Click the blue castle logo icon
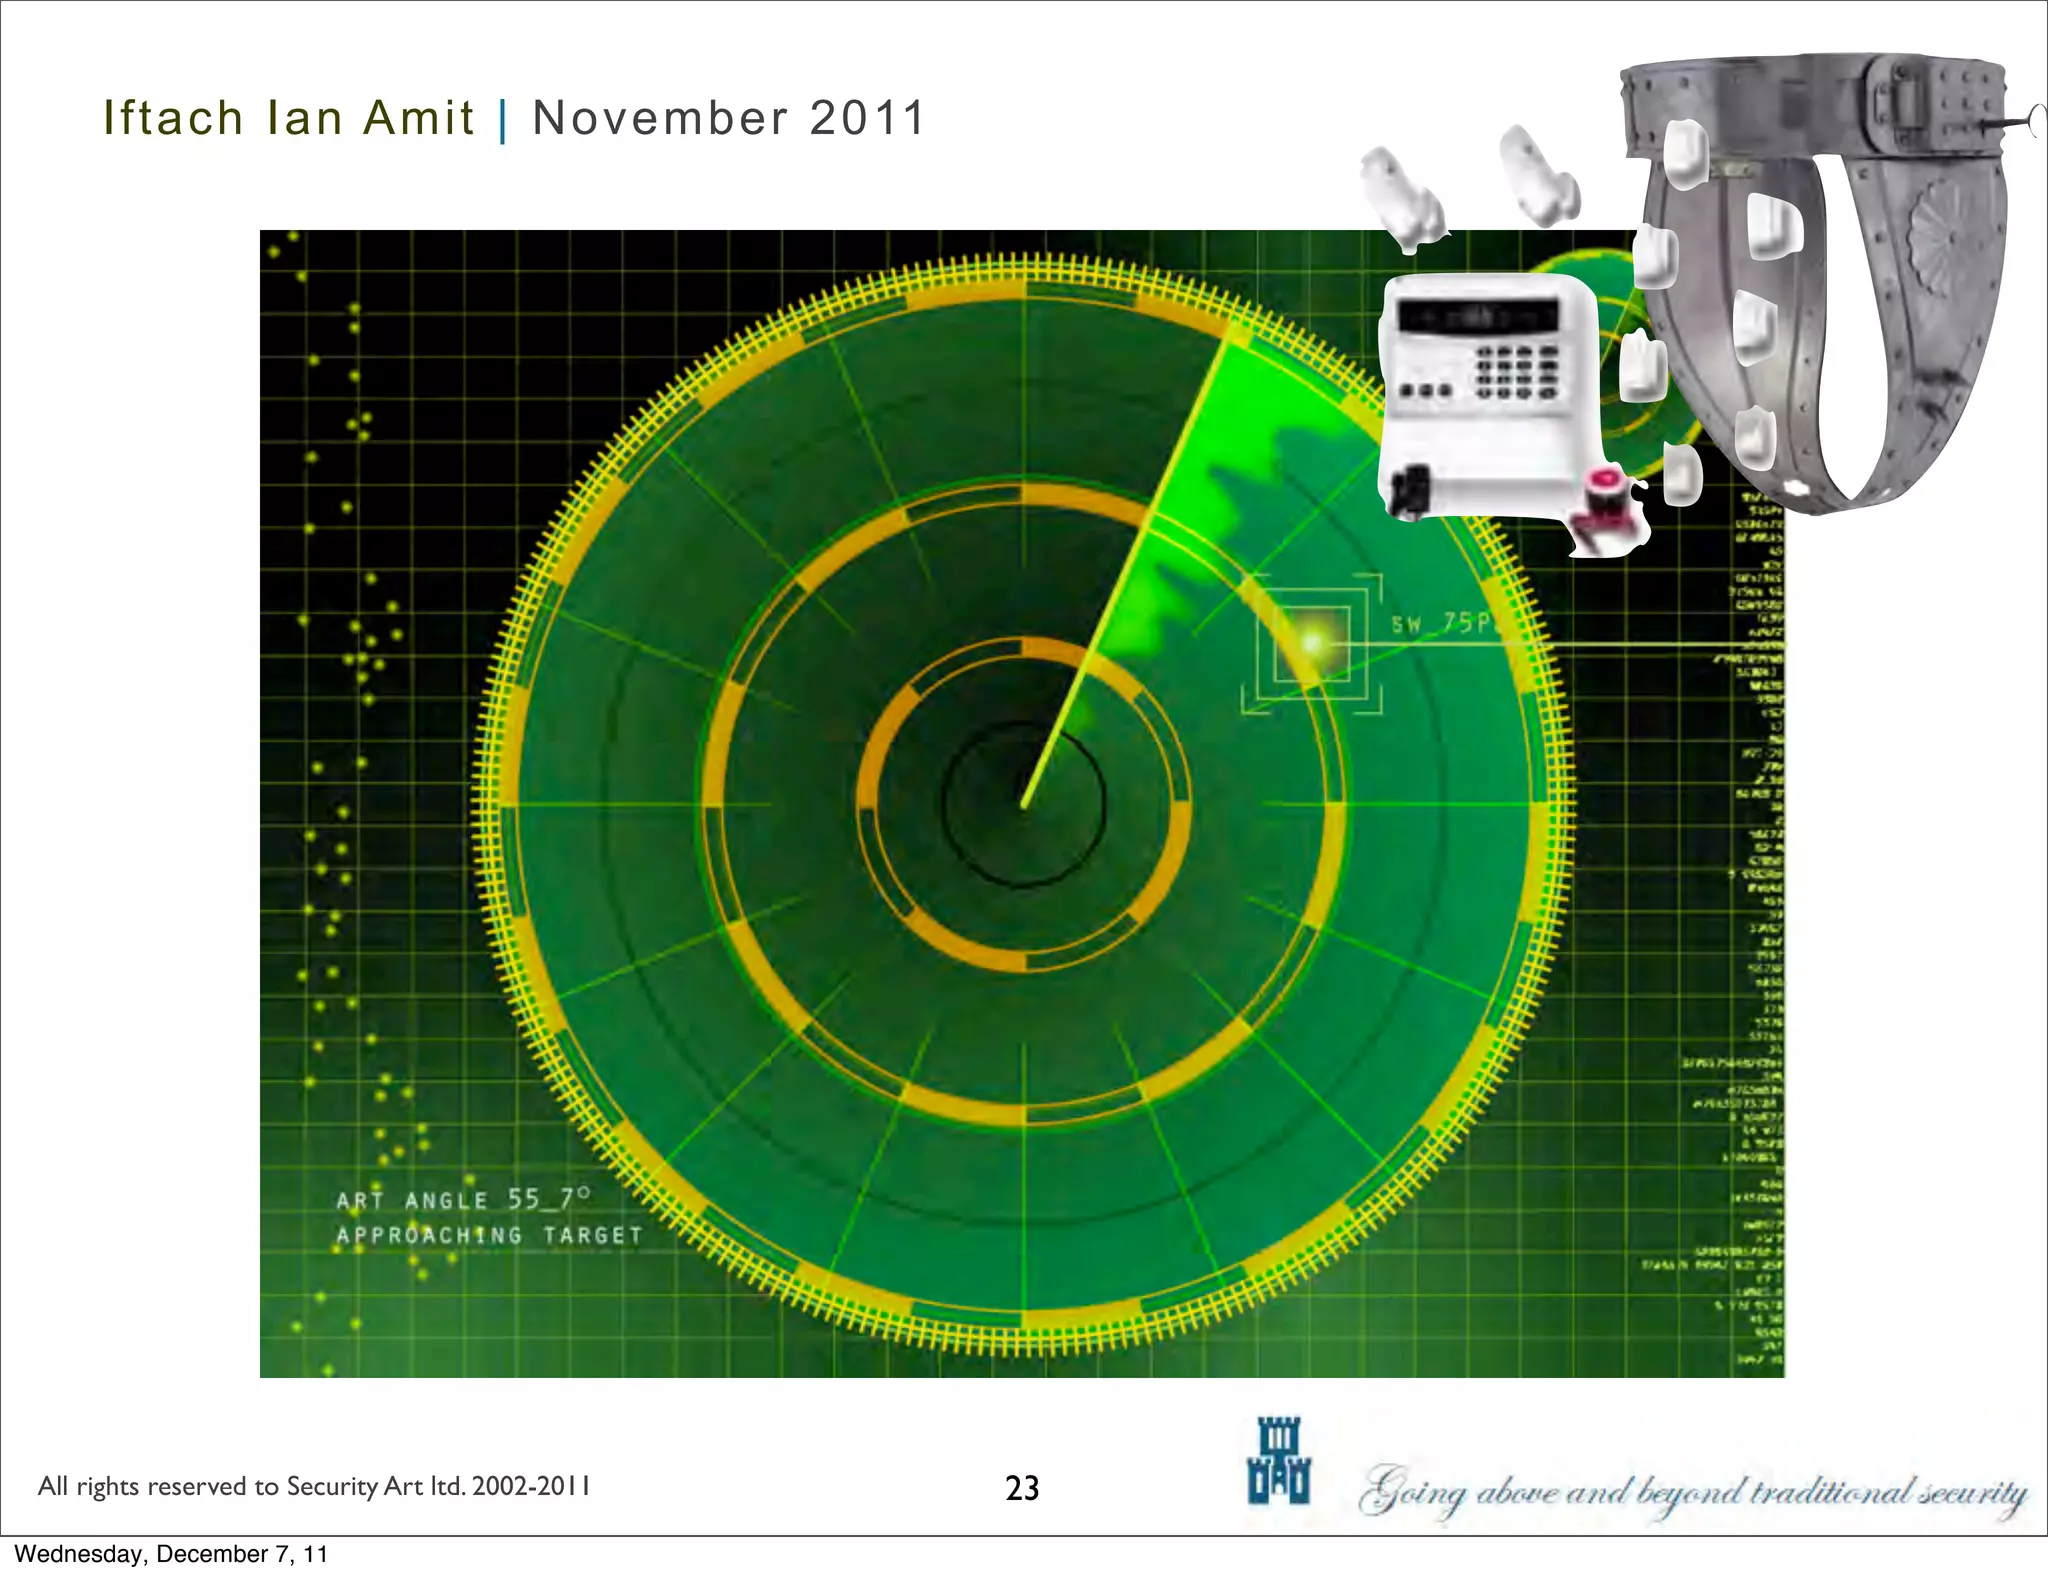 pyautogui.click(x=1279, y=1460)
